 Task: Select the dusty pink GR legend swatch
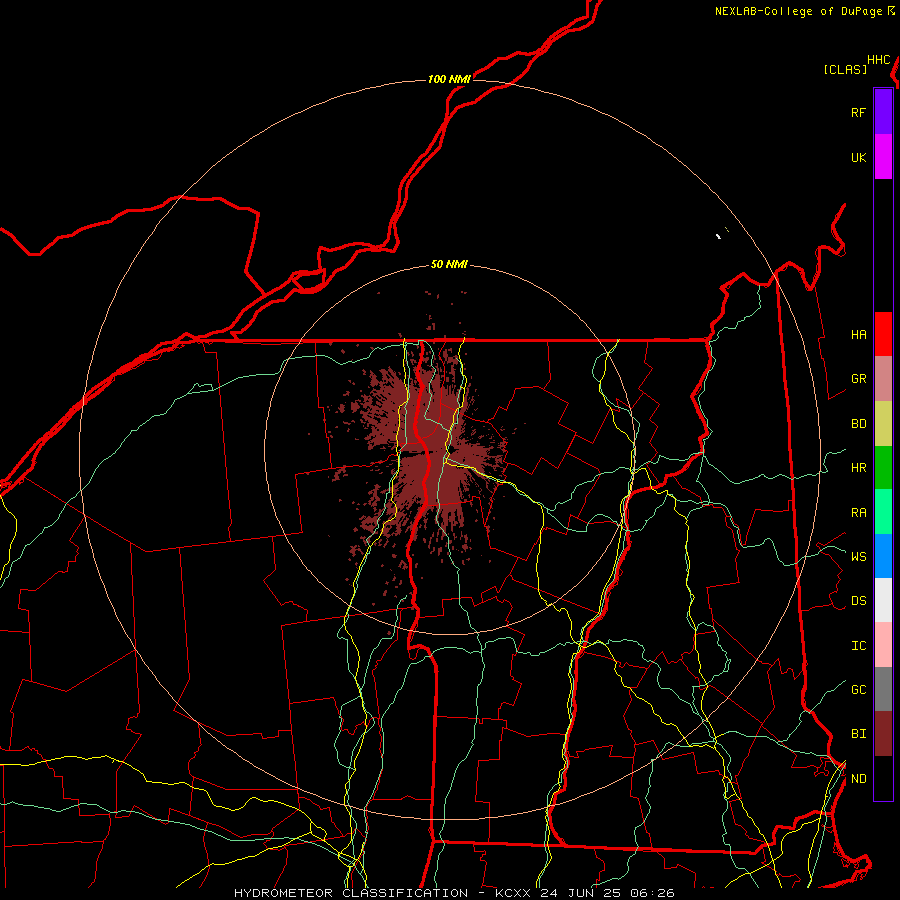pyautogui.click(x=883, y=378)
